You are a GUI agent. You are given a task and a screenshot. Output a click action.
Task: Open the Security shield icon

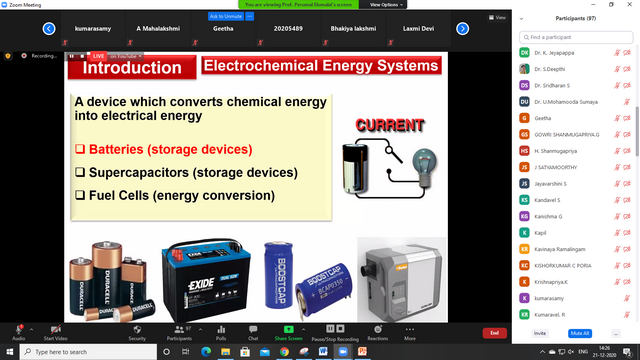137,330
